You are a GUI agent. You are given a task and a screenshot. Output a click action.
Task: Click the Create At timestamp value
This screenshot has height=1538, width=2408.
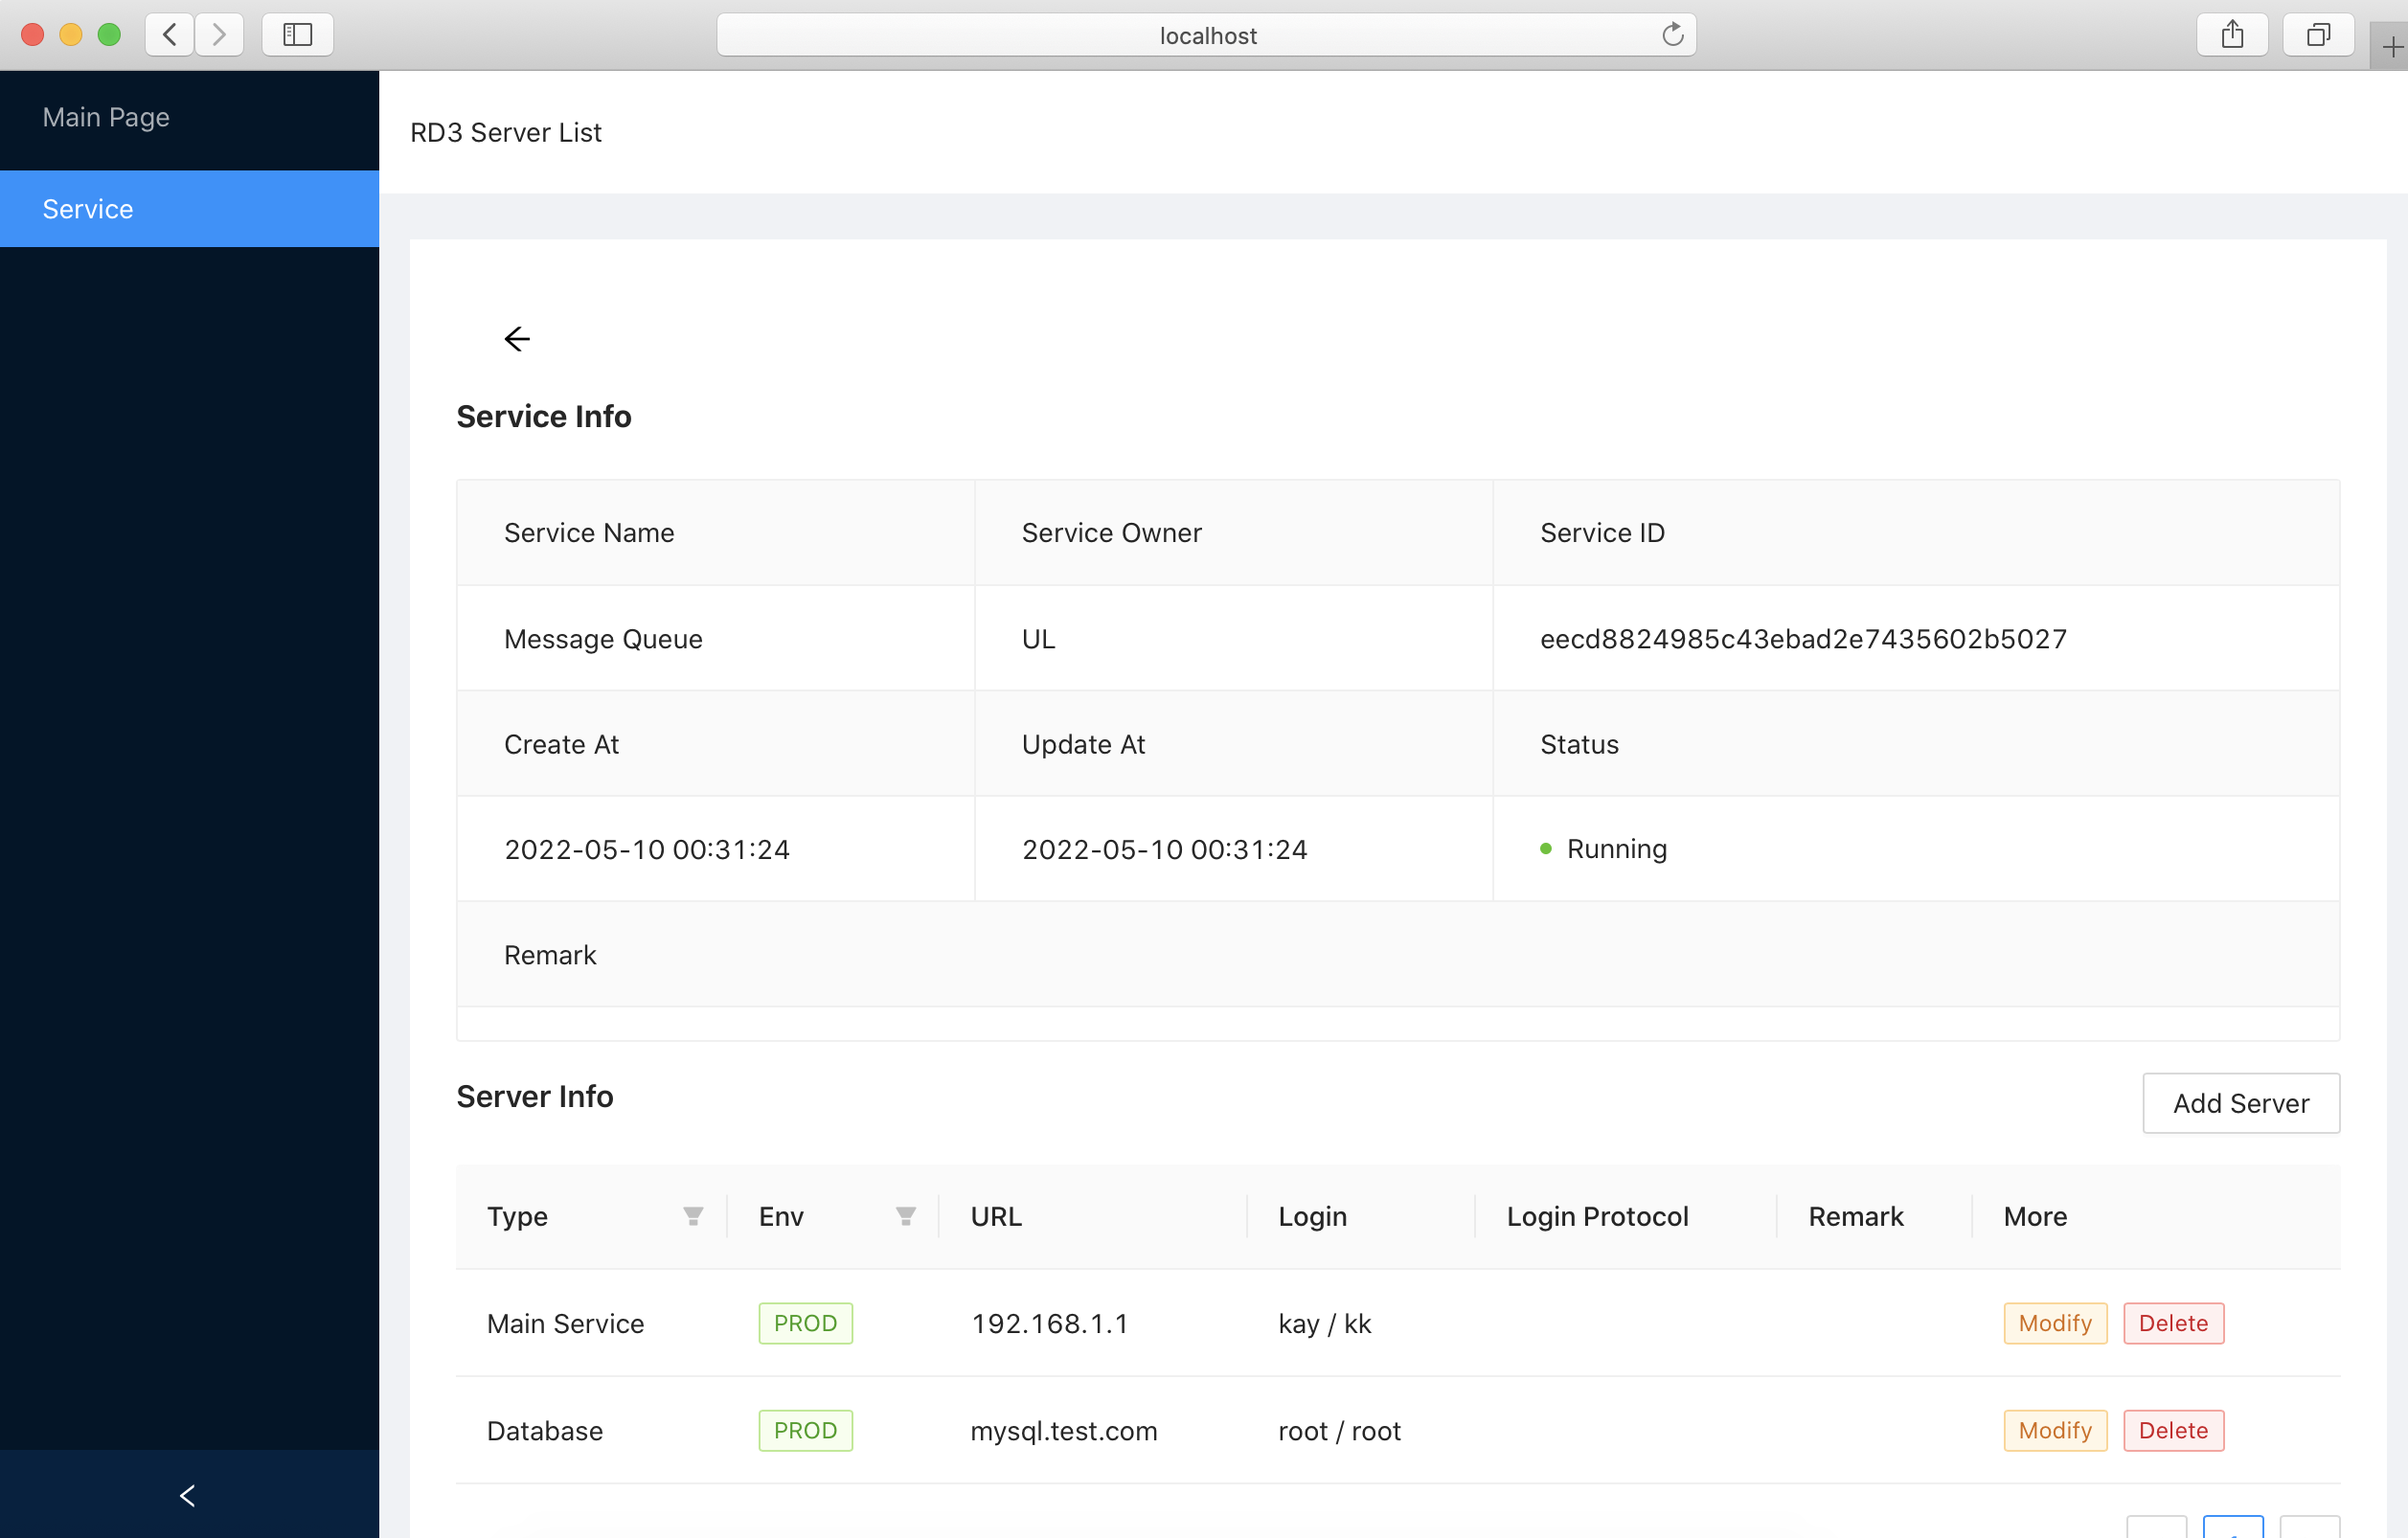click(x=647, y=849)
